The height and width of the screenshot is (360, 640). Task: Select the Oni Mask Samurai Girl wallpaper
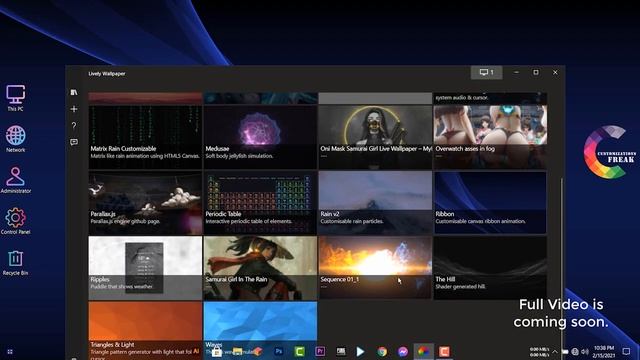click(375, 137)
